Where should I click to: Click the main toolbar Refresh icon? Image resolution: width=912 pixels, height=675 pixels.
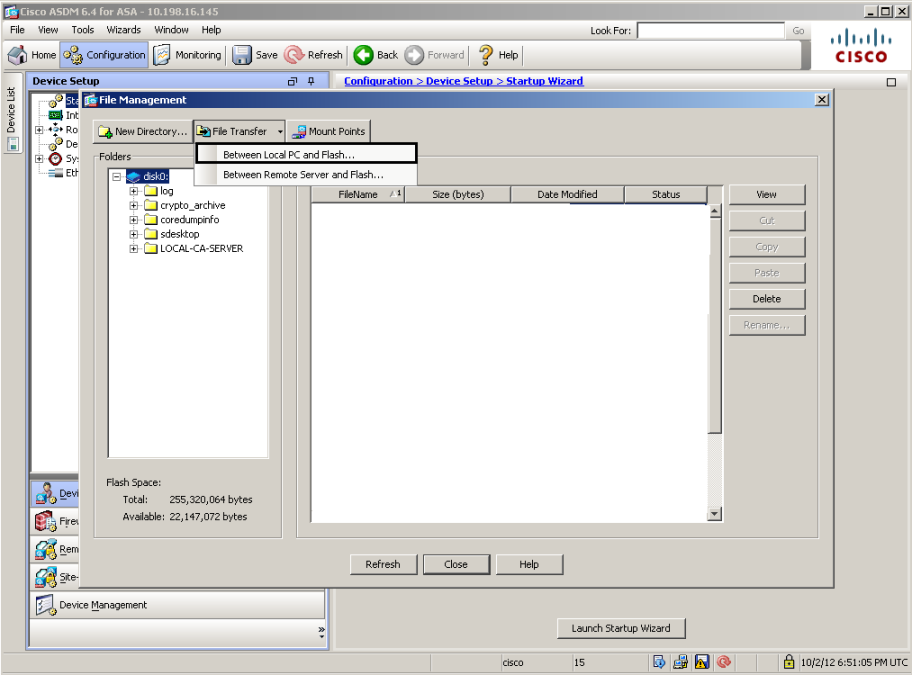click(294, 55)
